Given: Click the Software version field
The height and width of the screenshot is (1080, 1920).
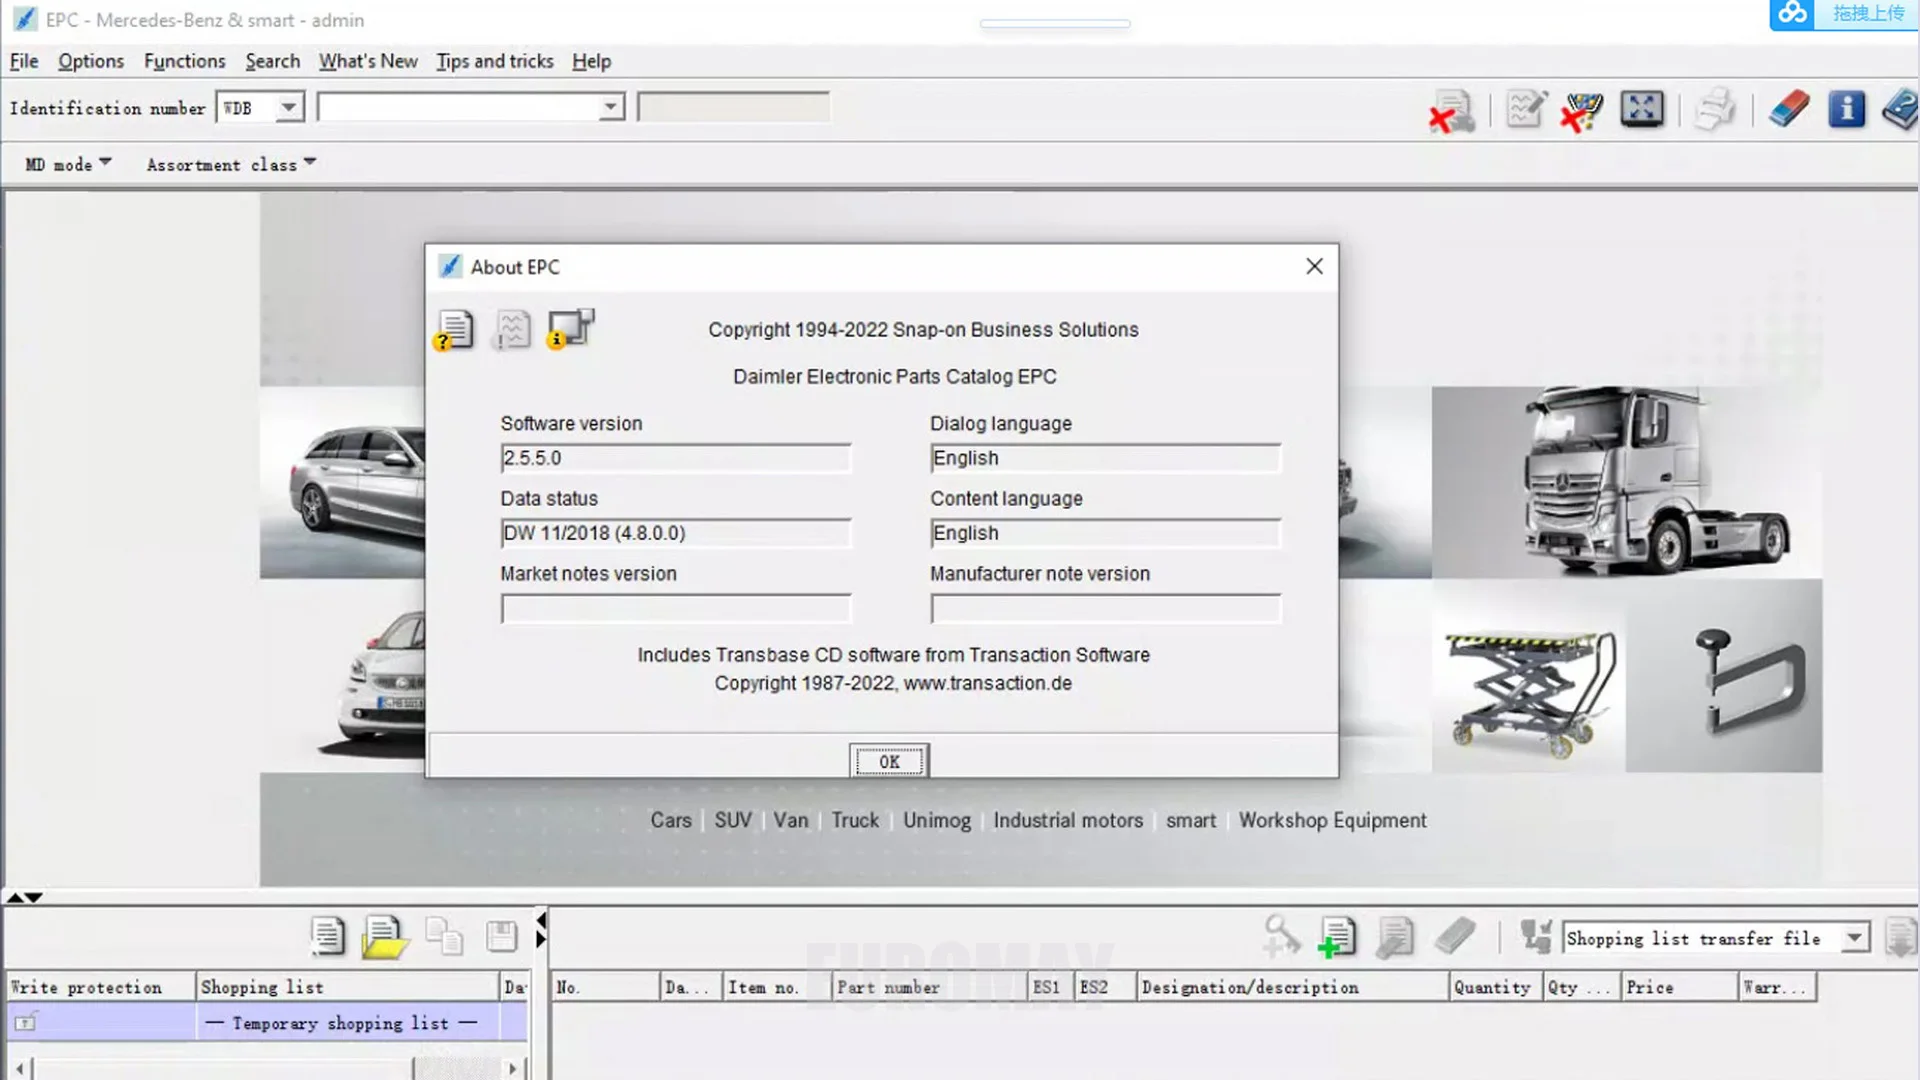Looking at the screenshot, I should 675,458.
